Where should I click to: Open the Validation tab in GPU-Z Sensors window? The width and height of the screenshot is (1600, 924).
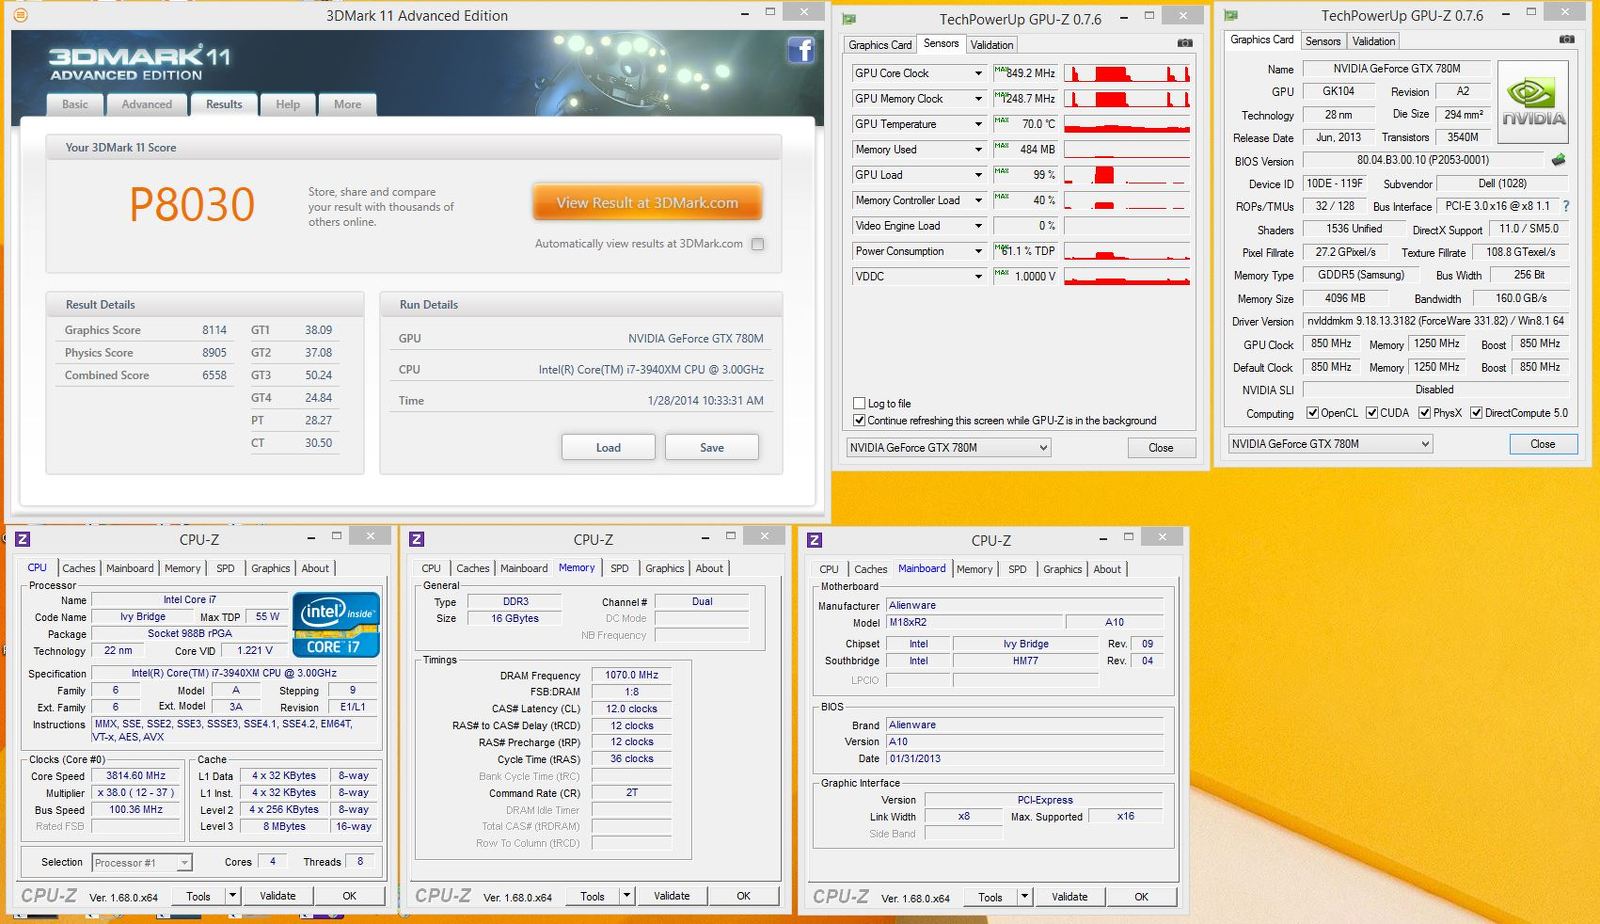point(992,45)
